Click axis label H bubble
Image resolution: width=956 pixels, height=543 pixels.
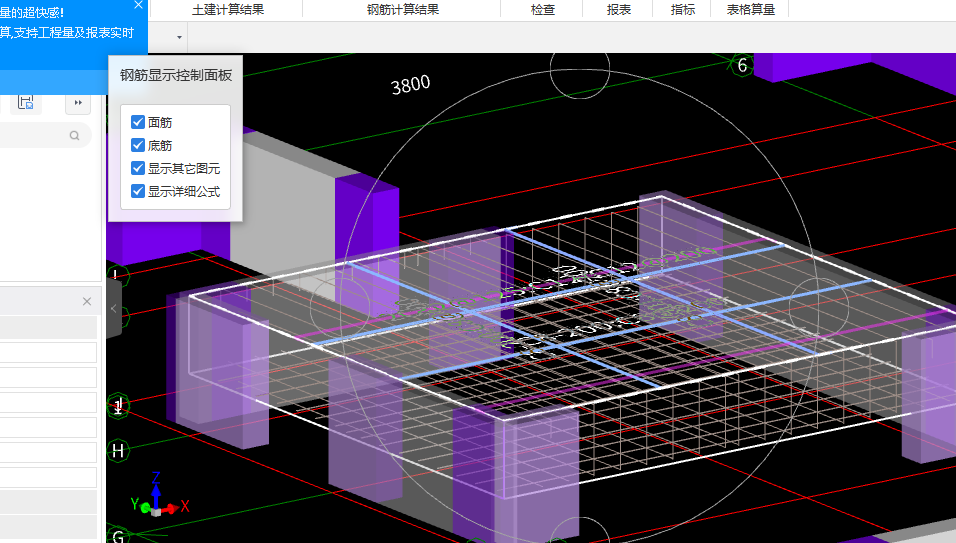point(118,451)
